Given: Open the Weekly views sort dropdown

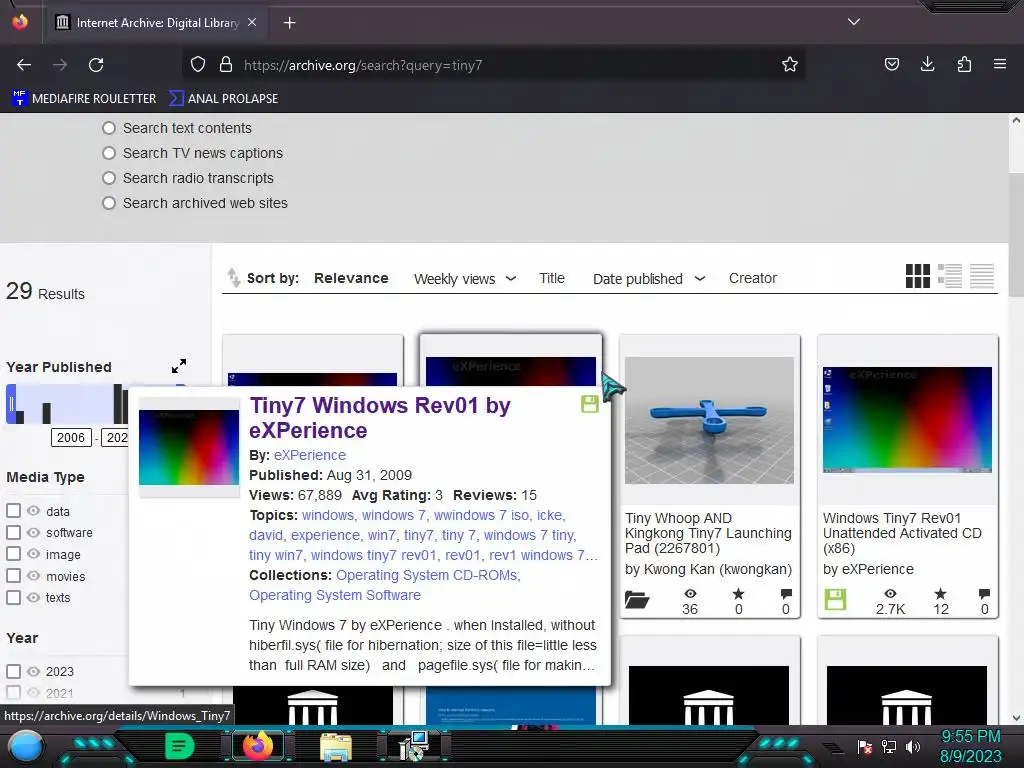Looking at the screenshot, I should point(465,279).
